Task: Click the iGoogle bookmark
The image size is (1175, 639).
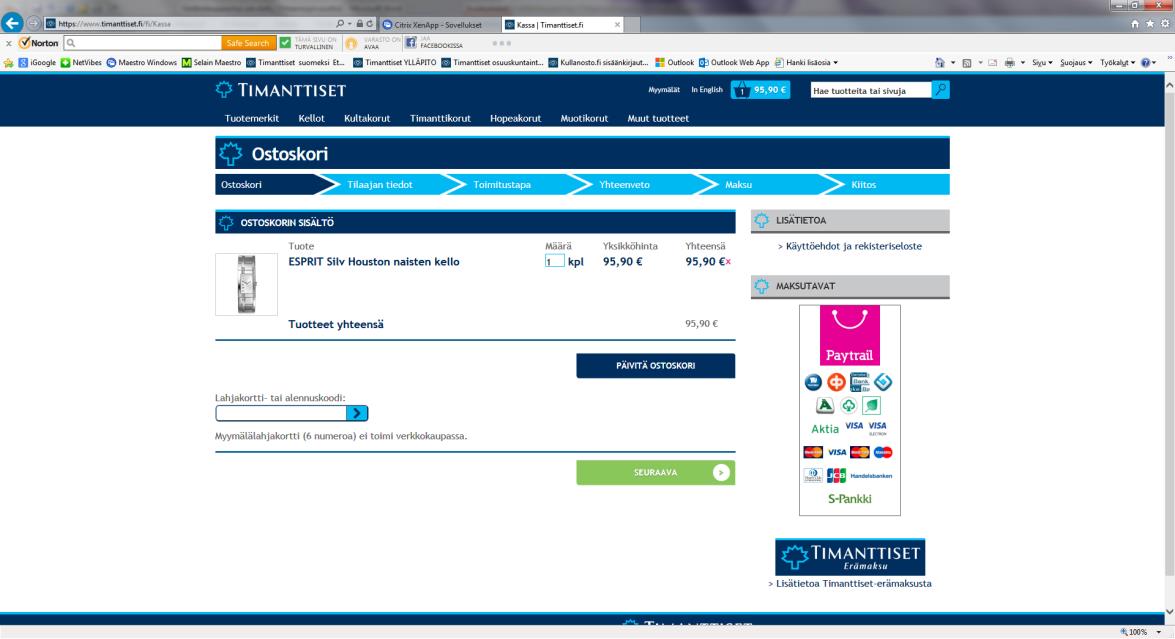Action: coord(37,63)
